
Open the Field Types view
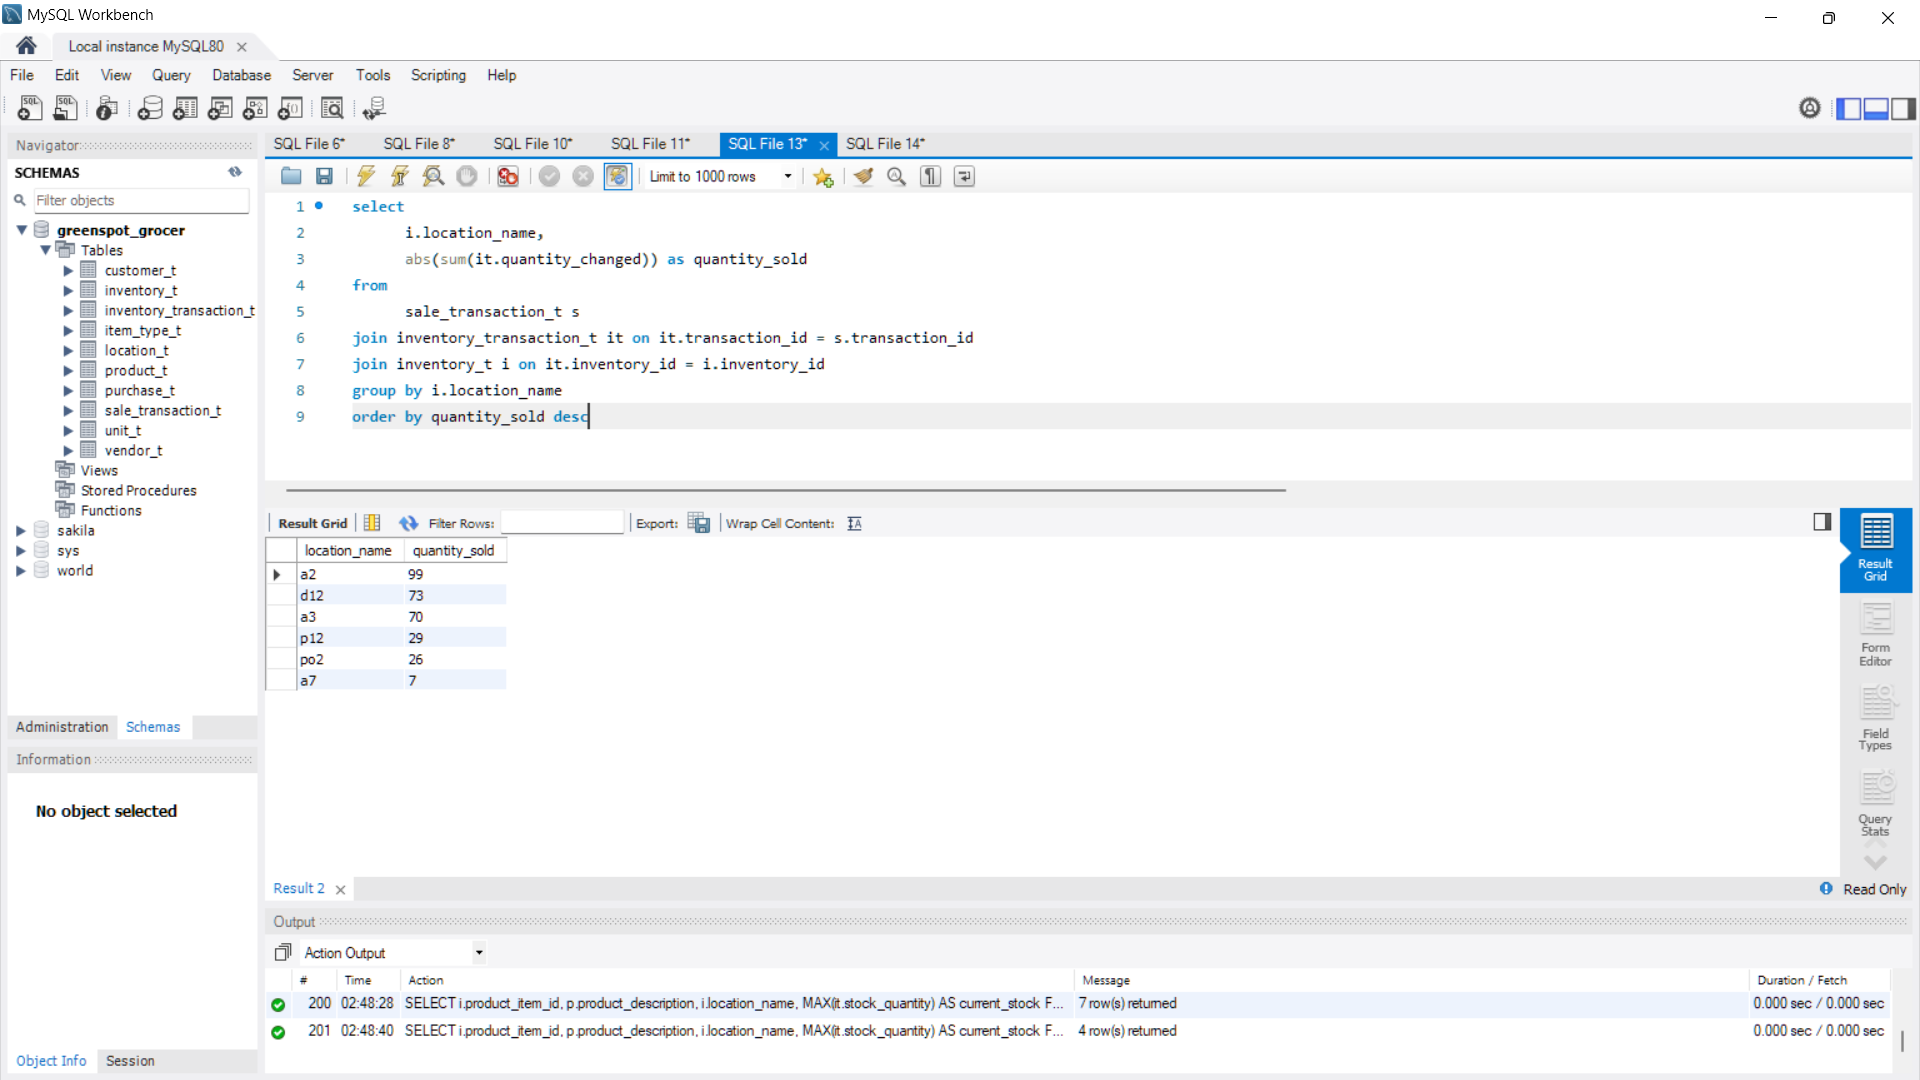pos(1876,719)
